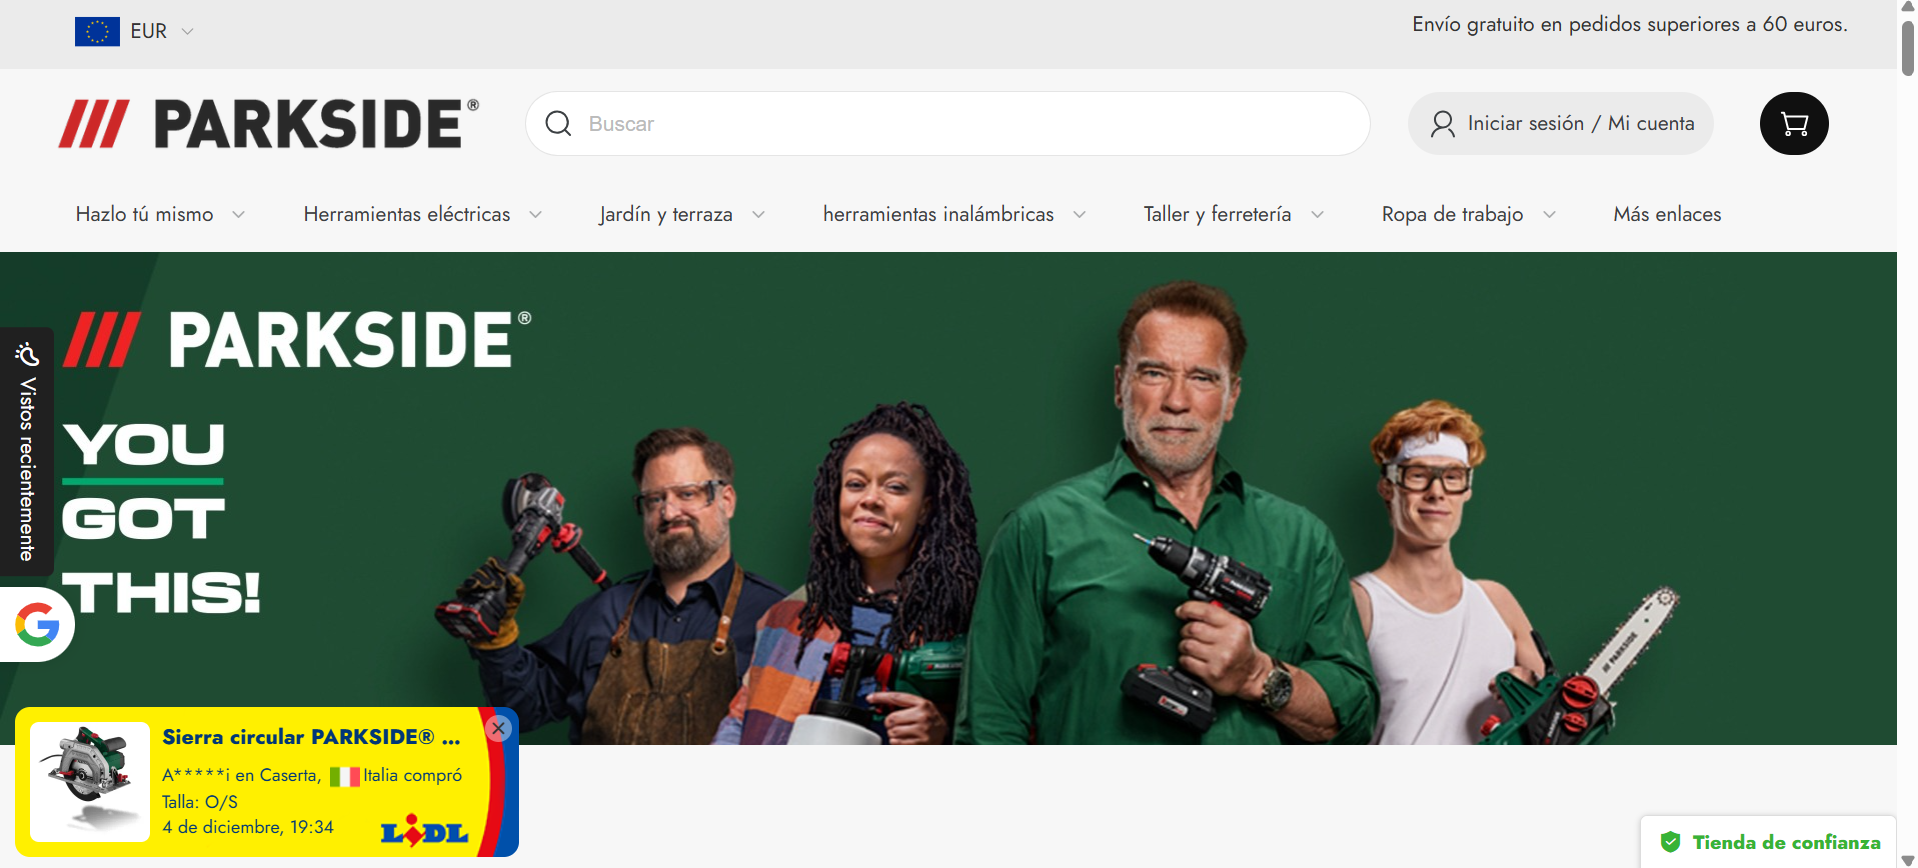Viewport: 1918px width, 868px height.
Task: Click the user account icon
Action: [x=1442, y=124]
